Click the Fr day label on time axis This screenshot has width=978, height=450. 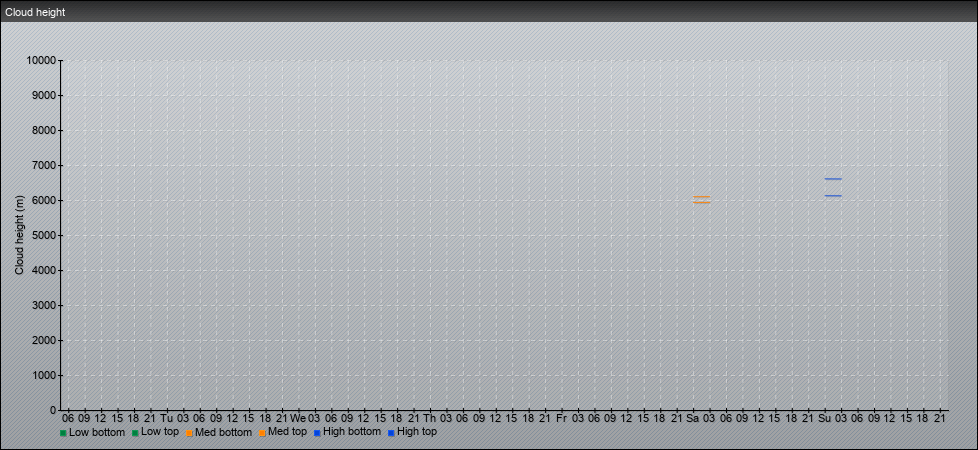pos(561,418)
